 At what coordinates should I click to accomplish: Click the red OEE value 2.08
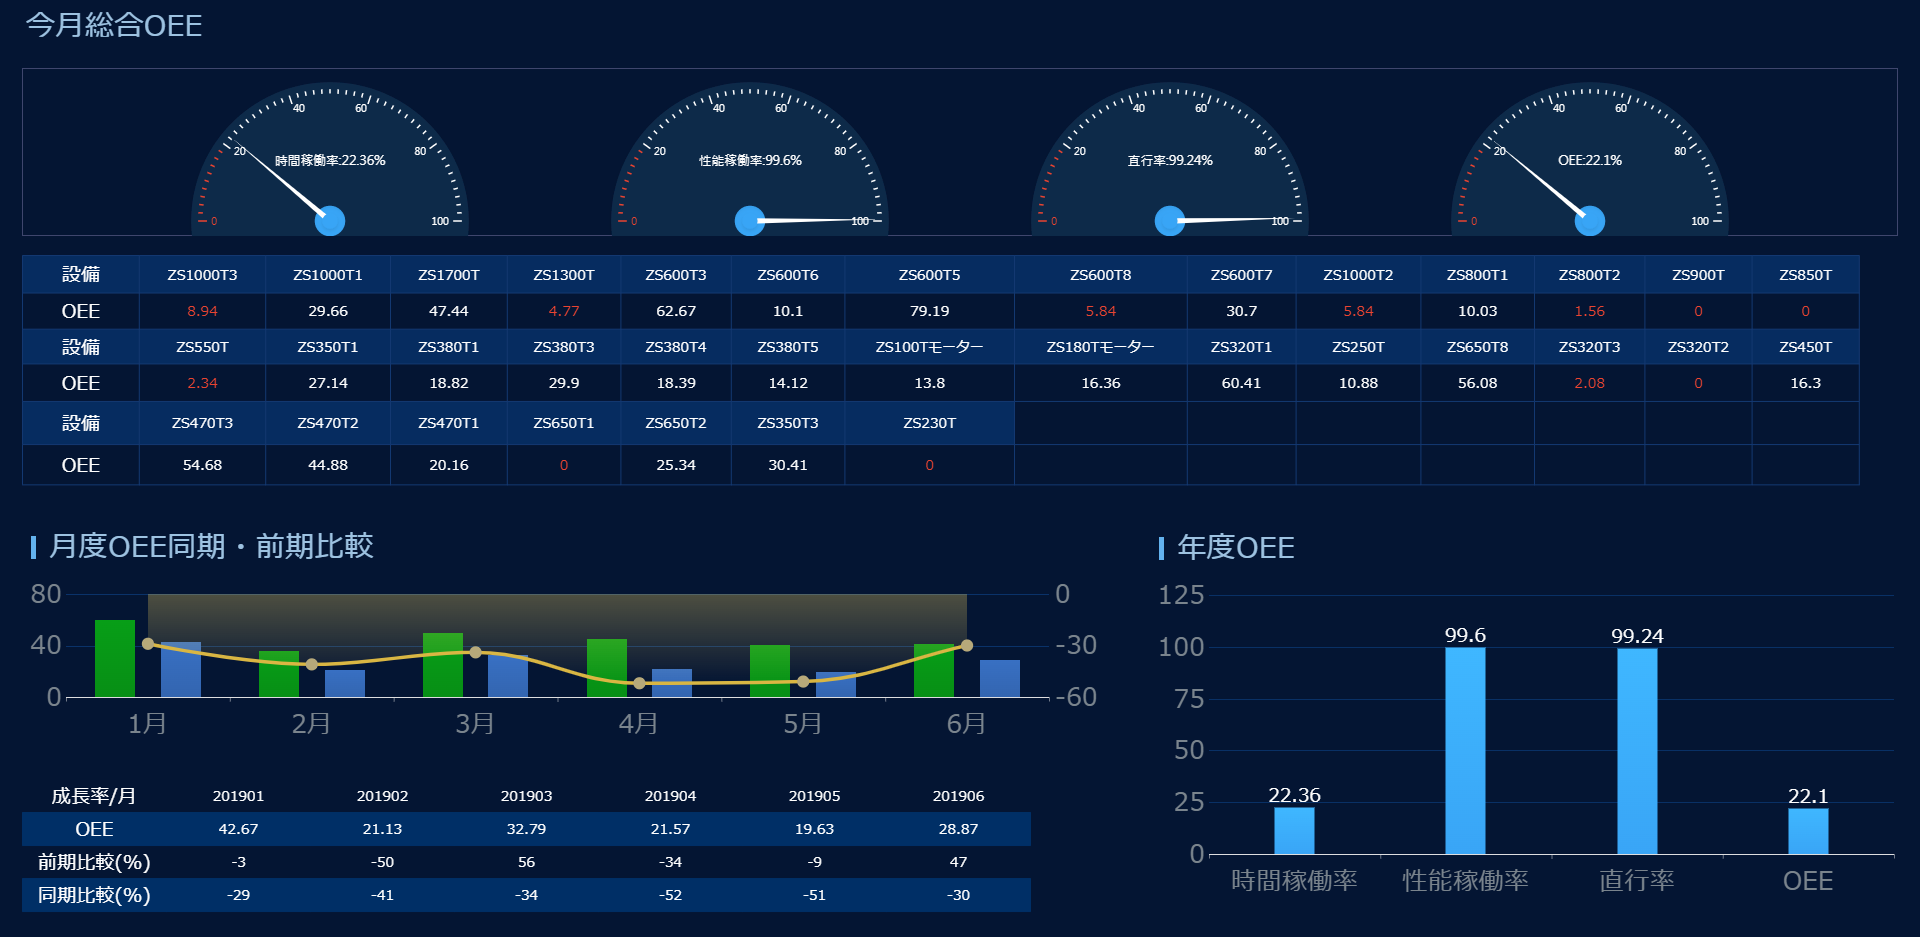pos(1590,383)
